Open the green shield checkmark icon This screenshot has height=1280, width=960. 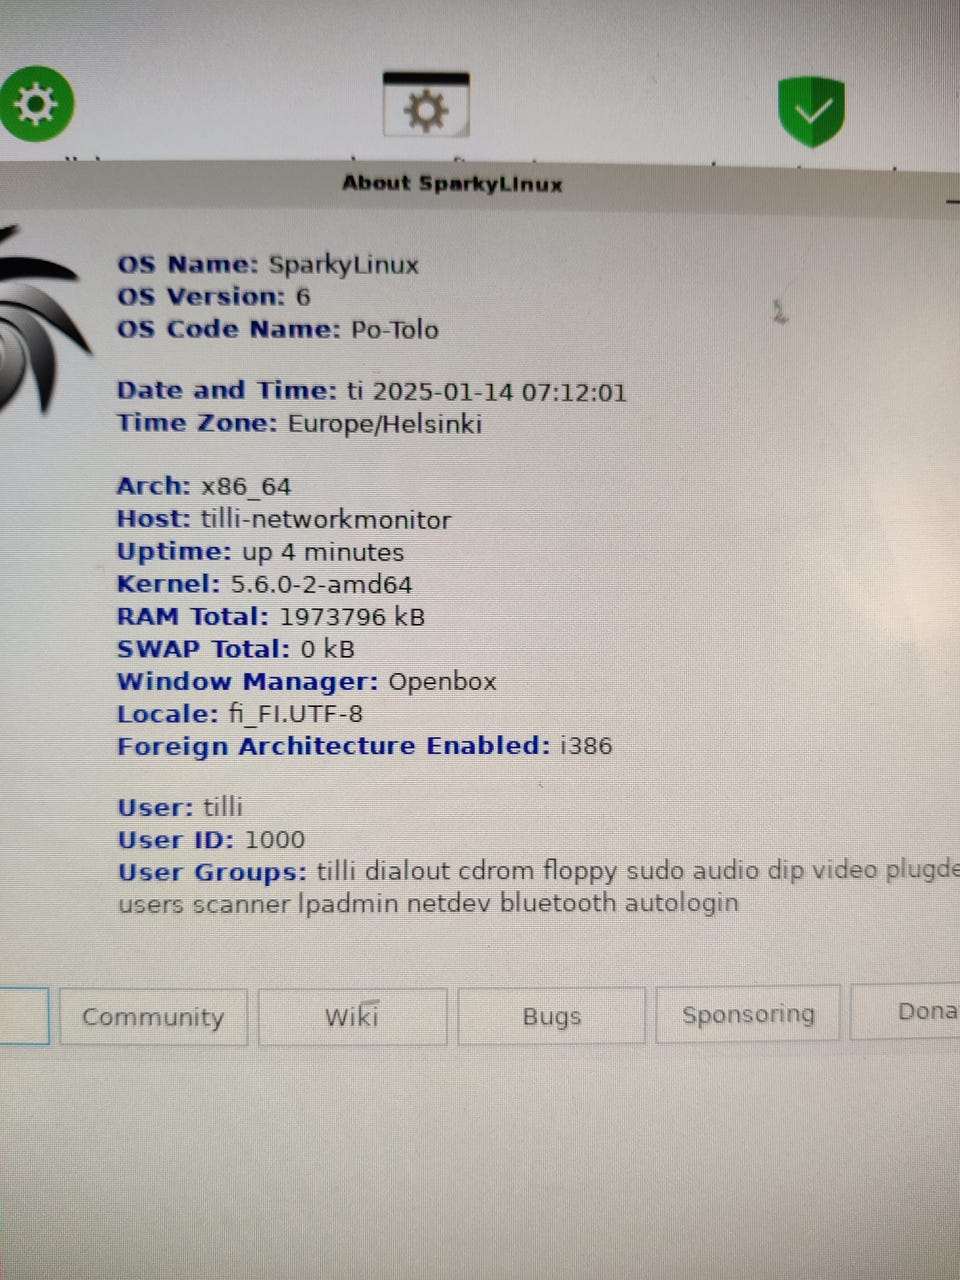pyautogui.click(x=811, y=110)
